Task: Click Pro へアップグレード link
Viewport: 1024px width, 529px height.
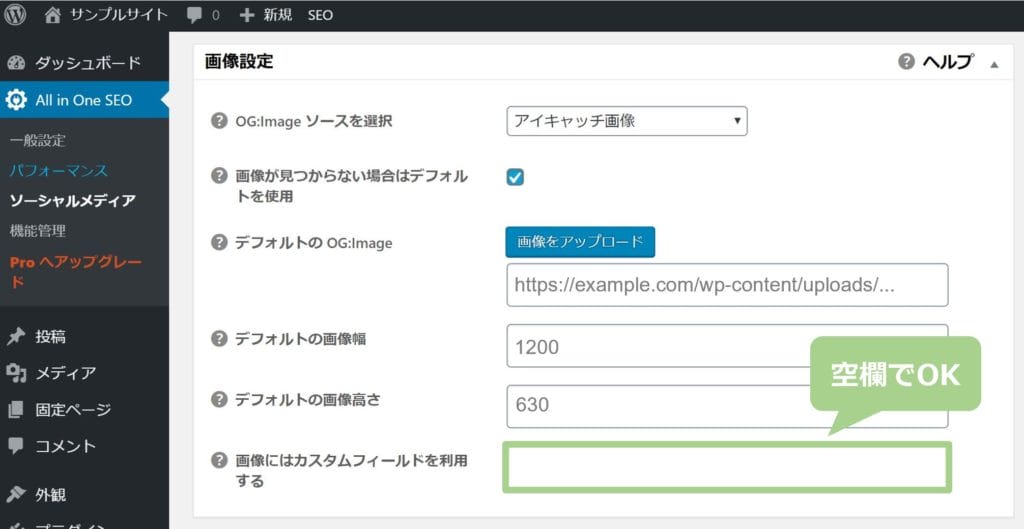Action: point(76,272)
